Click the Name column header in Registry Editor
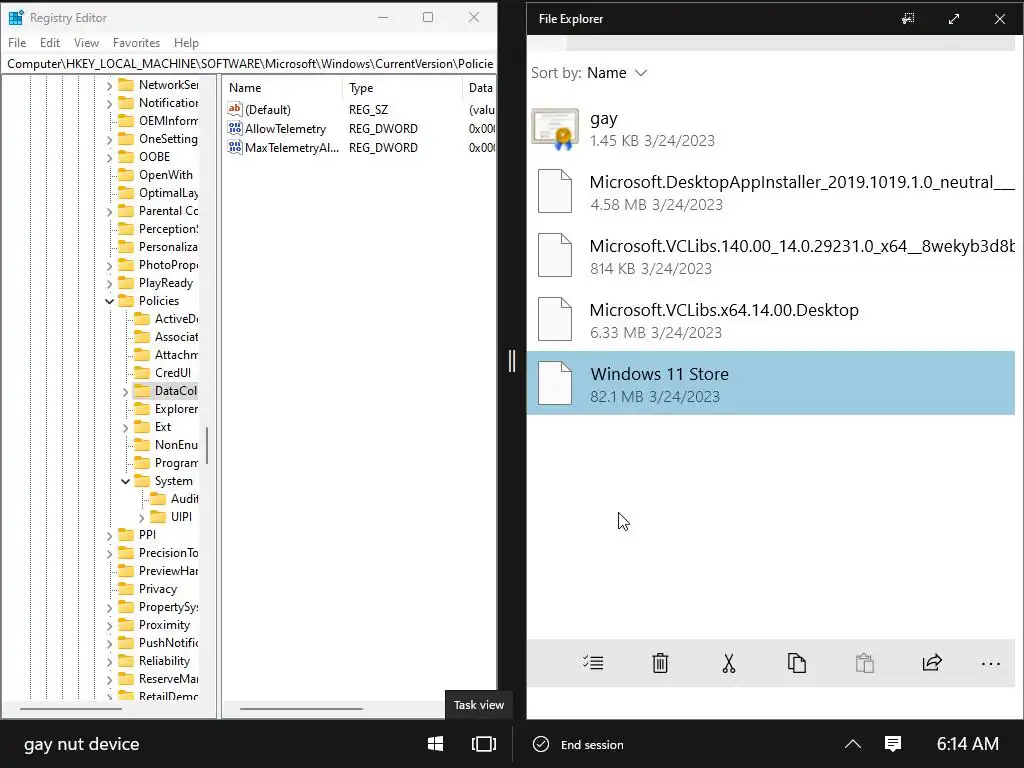Screen dimensions: 1024x768 click(x=282, y=88)
